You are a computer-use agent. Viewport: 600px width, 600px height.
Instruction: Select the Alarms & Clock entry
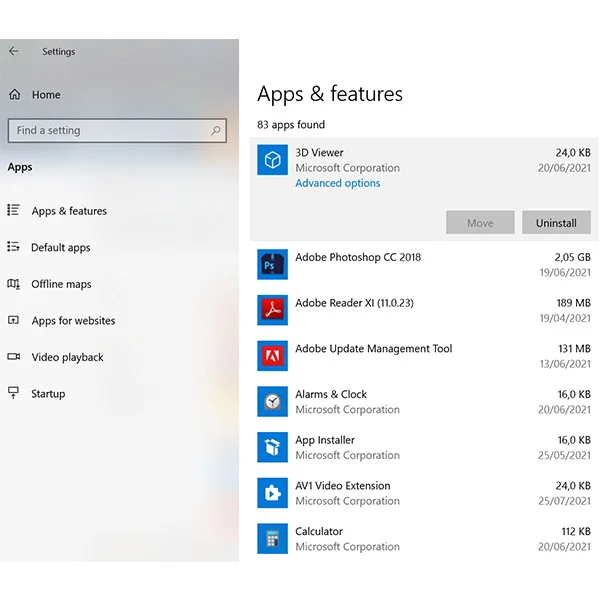point(424,401)
